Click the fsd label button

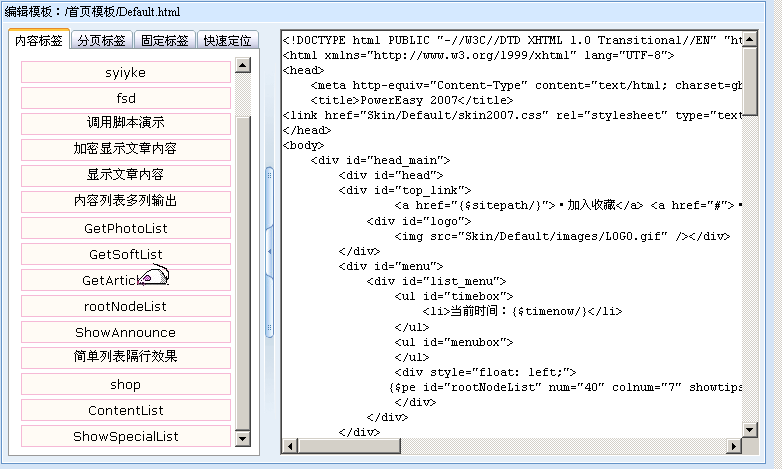point(125,98)
